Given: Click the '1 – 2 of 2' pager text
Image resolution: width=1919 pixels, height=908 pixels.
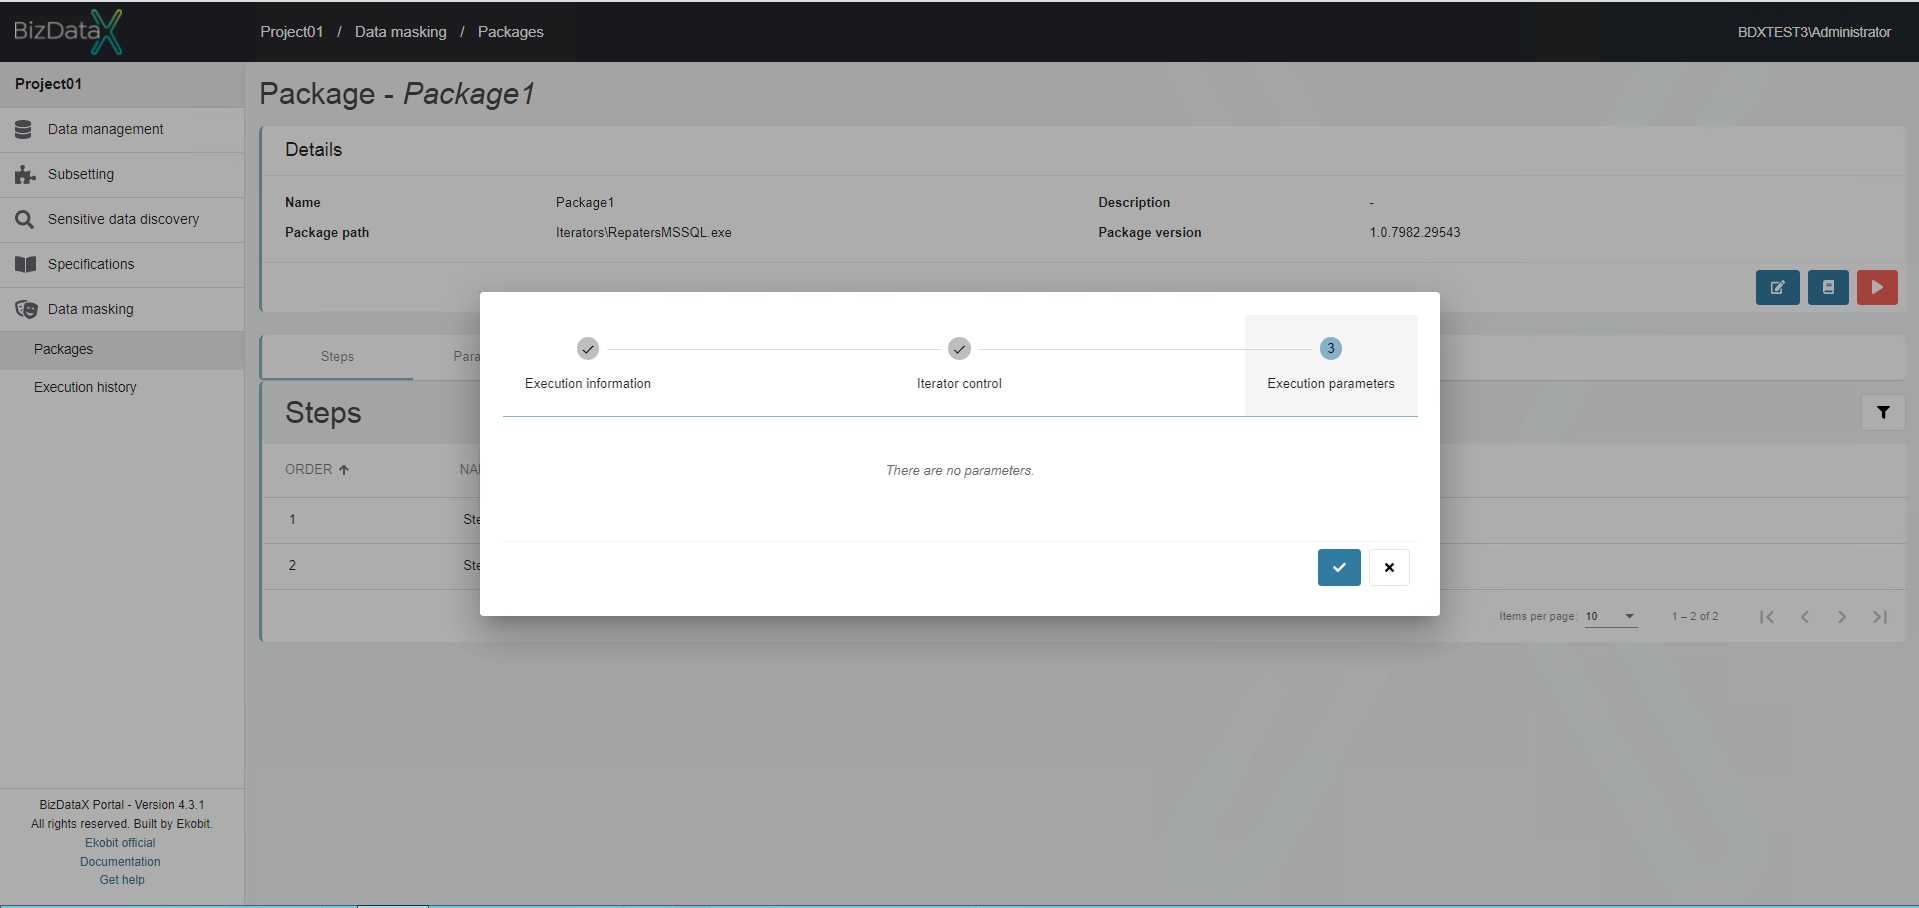Looking at the screenshot, I should [x=1695, y=617].
